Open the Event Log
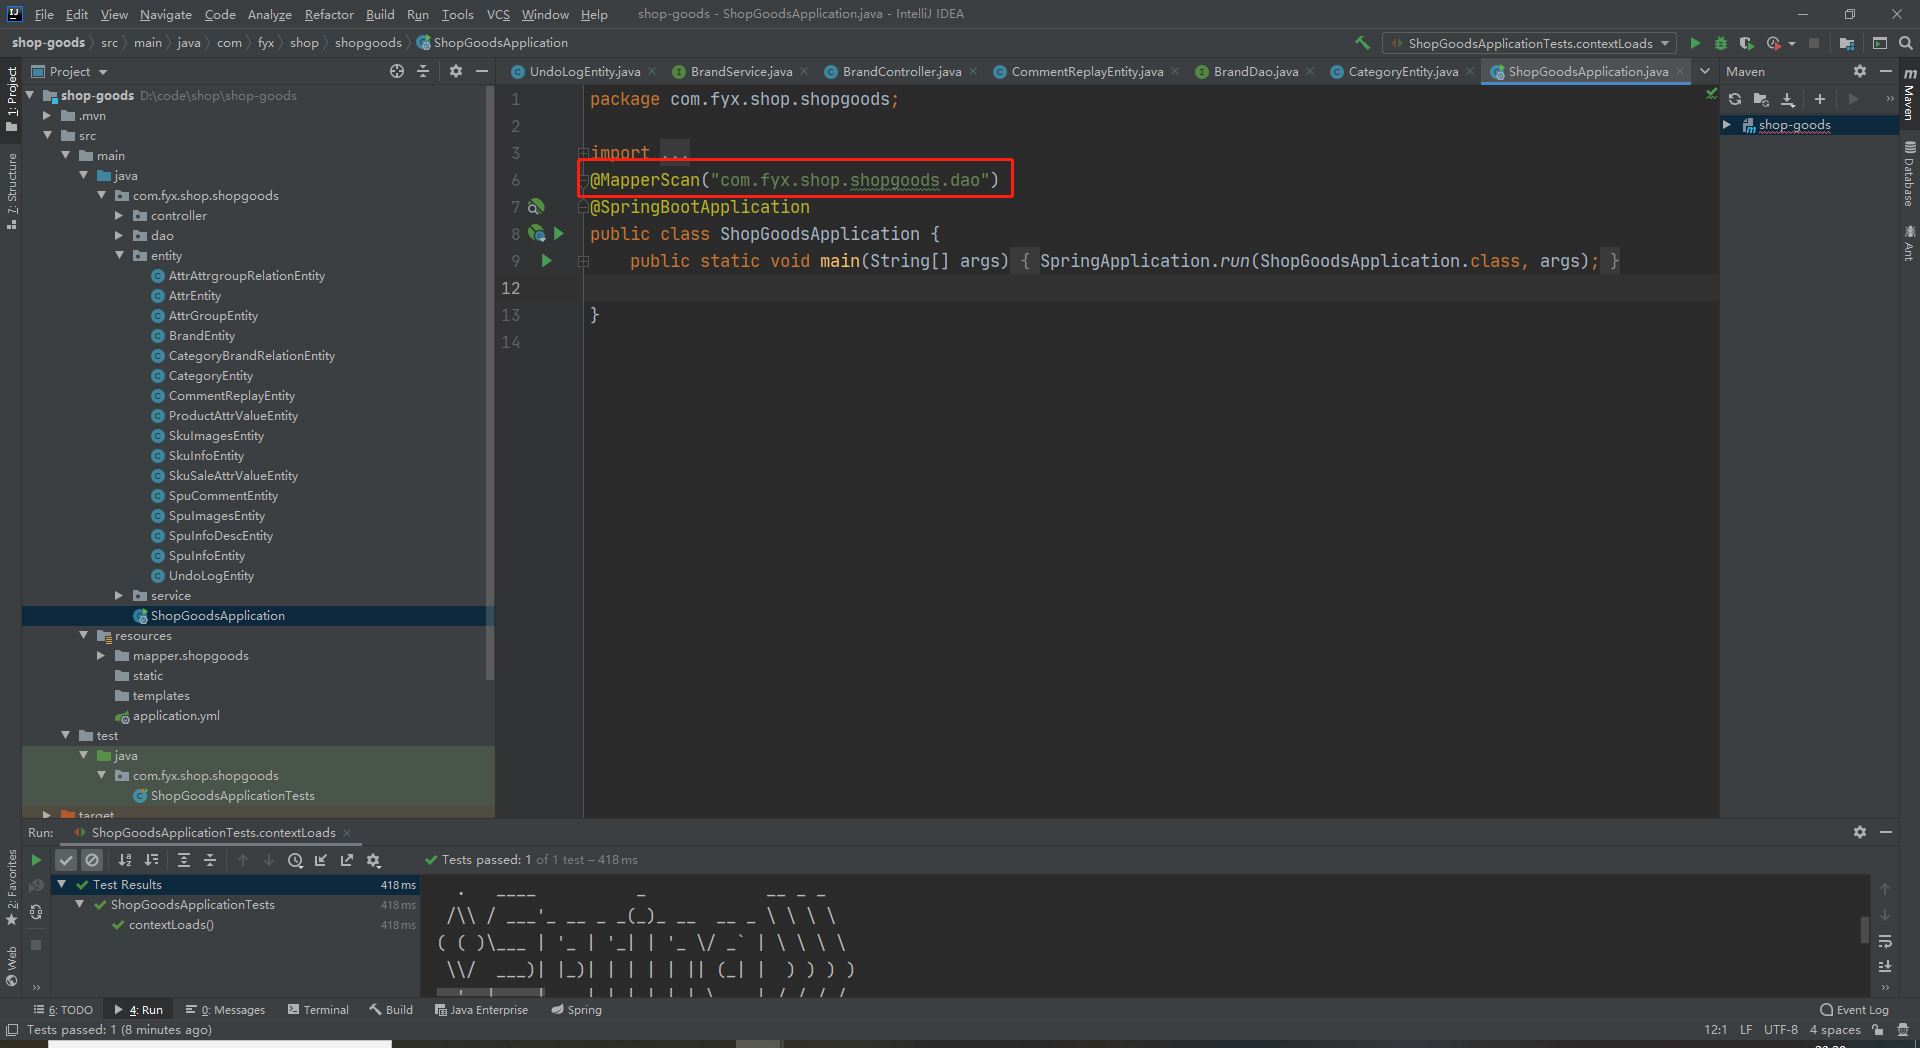The image size is (1920, 1048). point(1855,1010)
